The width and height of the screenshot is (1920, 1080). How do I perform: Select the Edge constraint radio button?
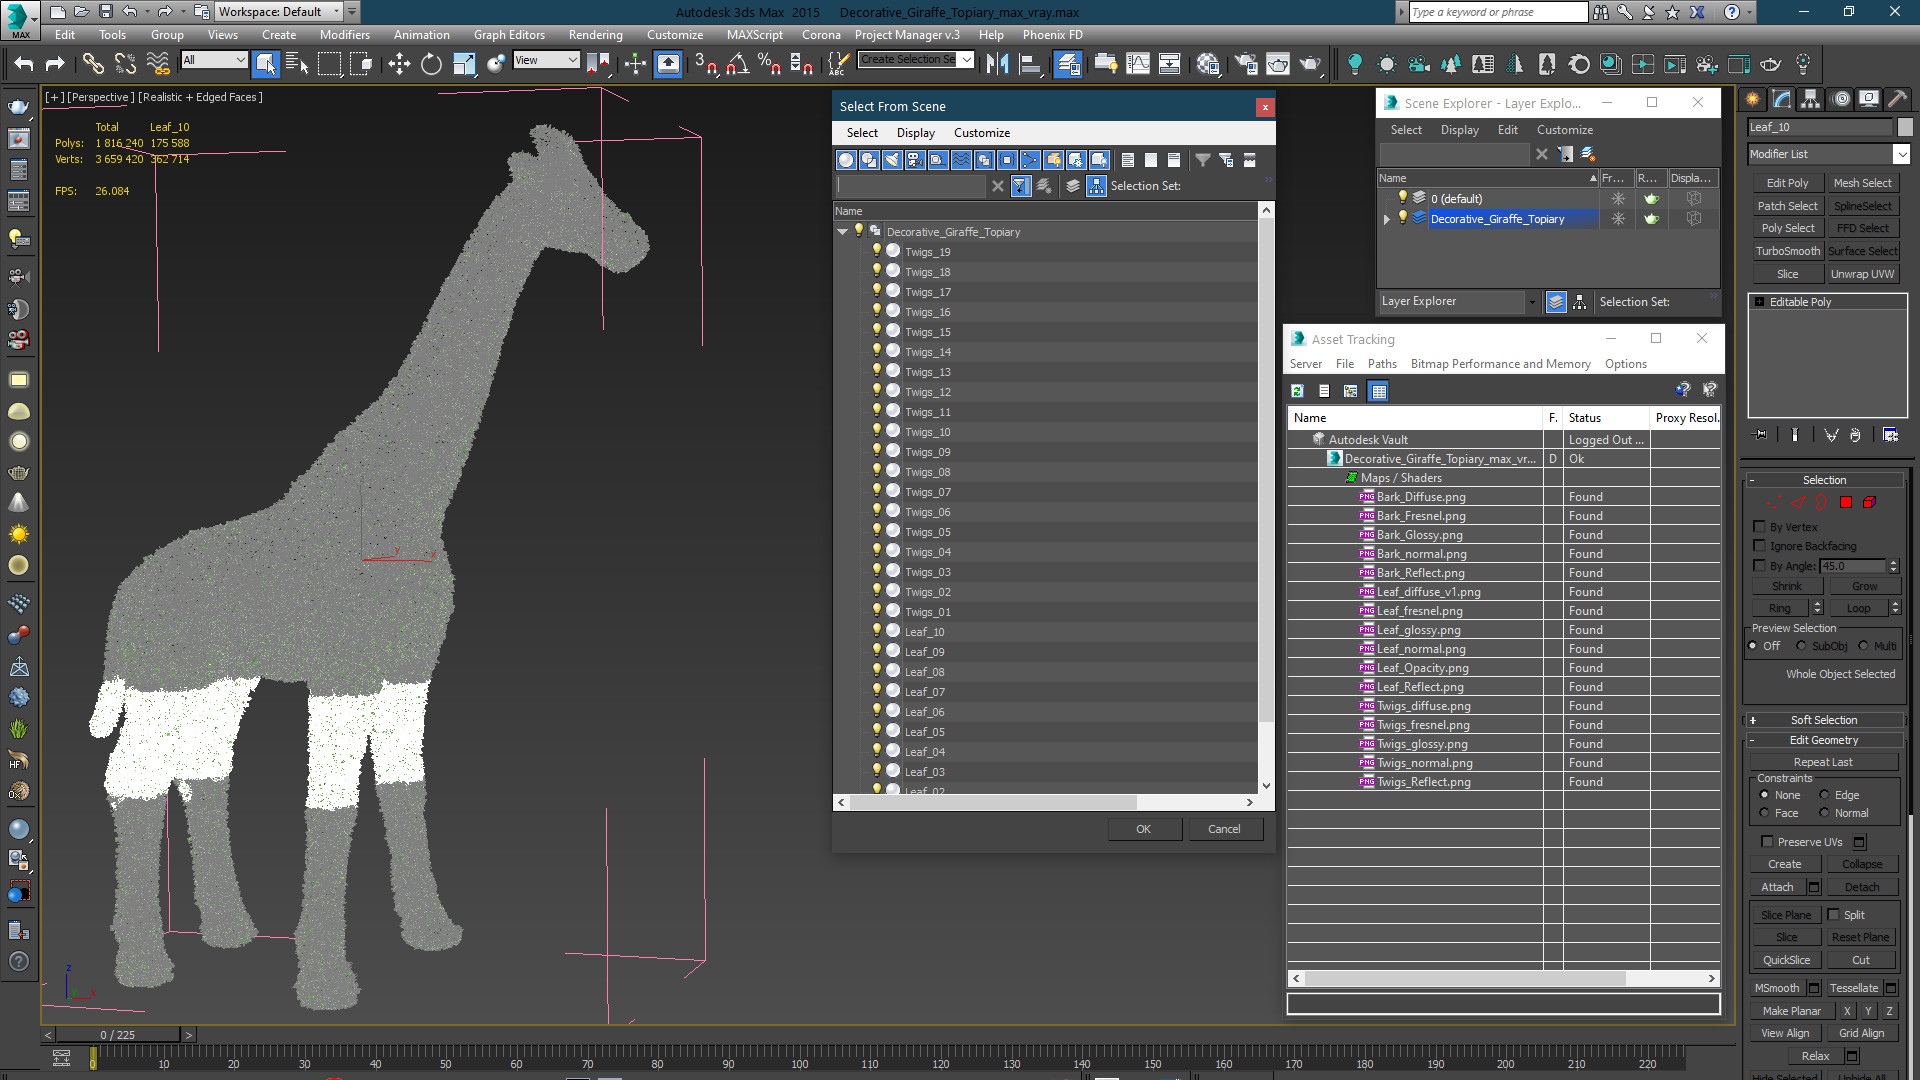[x=1824, y=795]
